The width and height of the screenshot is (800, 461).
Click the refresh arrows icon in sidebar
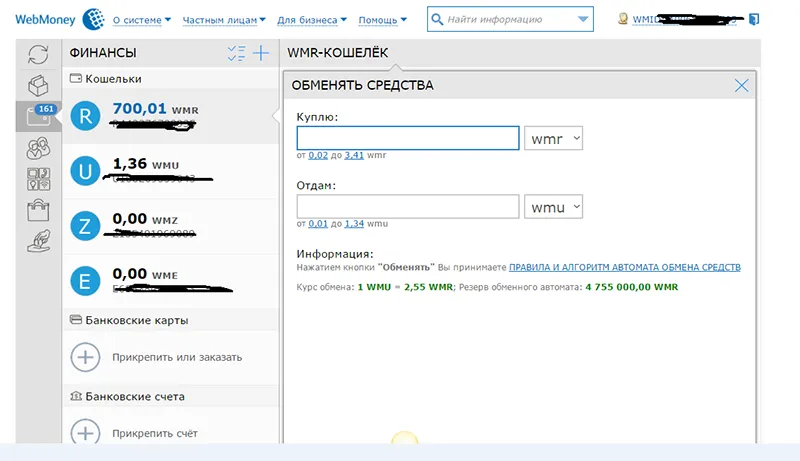pyautogui.click(x=38, y=55)
